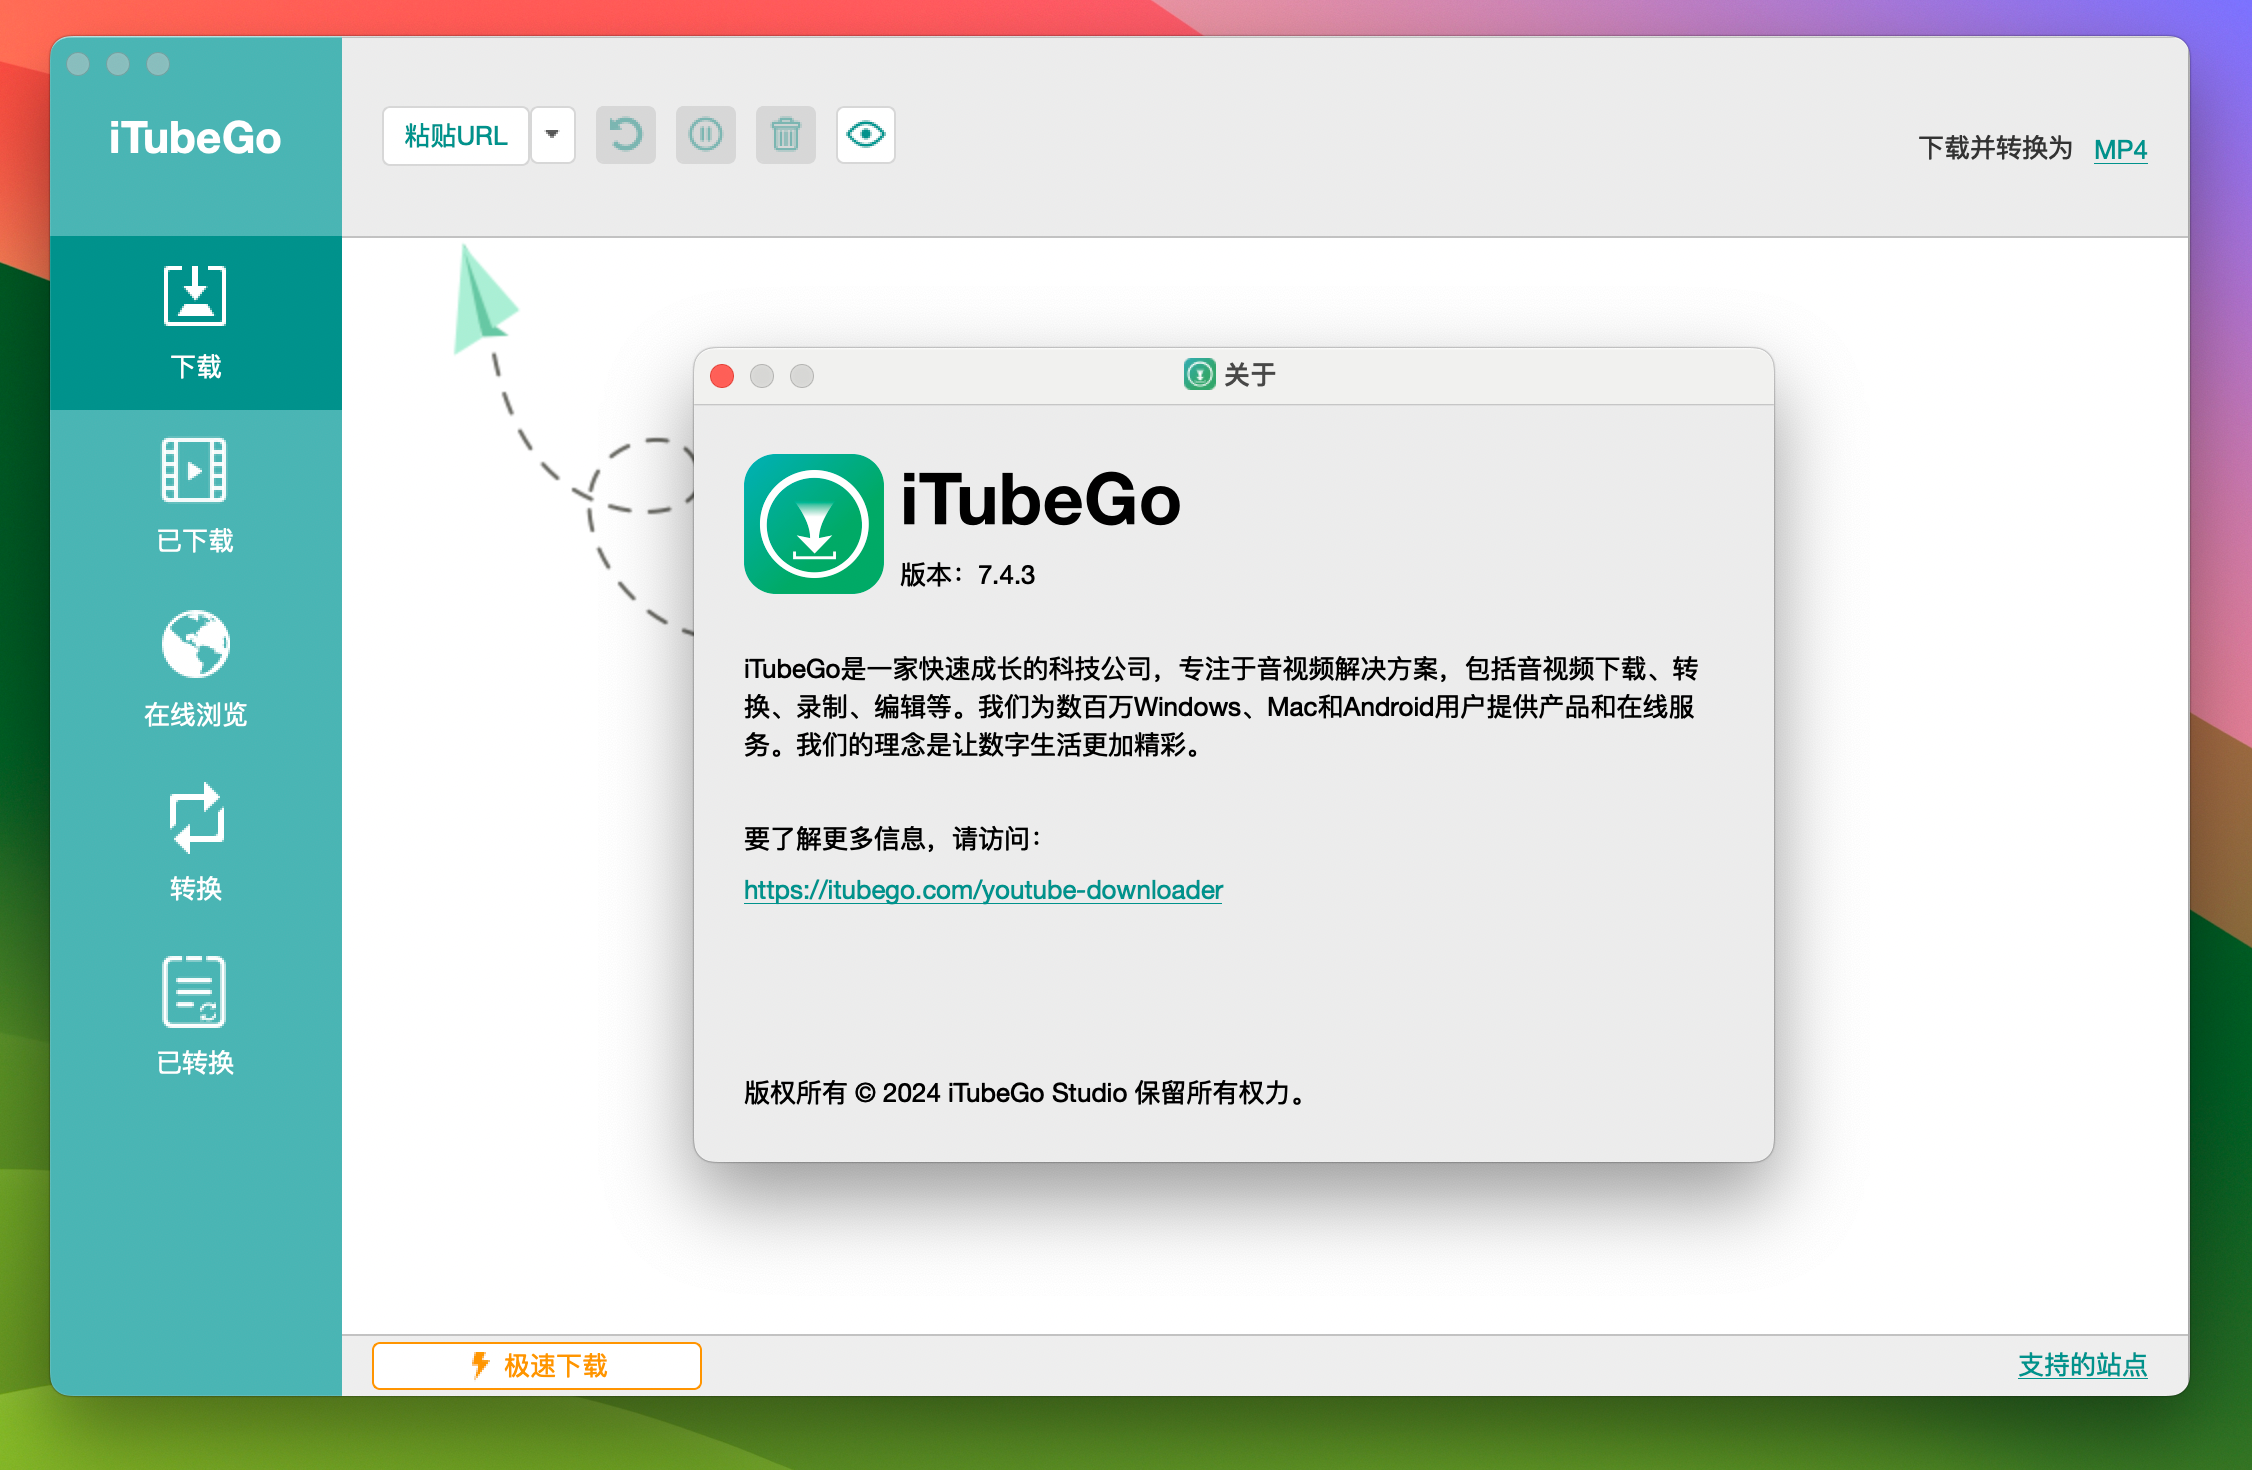Close the 关于 About dialog

[x=722, y=376]
